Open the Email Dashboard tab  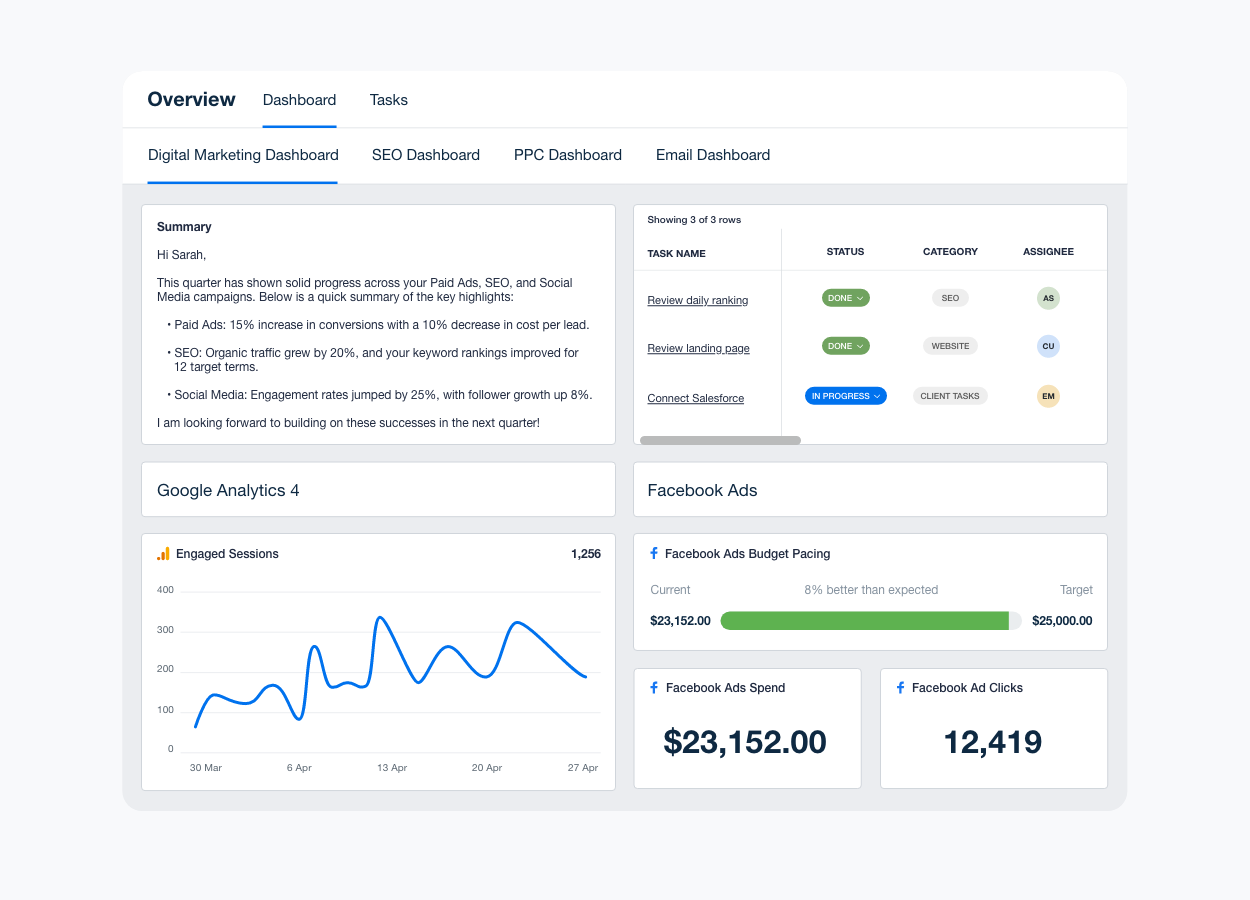[x=713, y=155]
